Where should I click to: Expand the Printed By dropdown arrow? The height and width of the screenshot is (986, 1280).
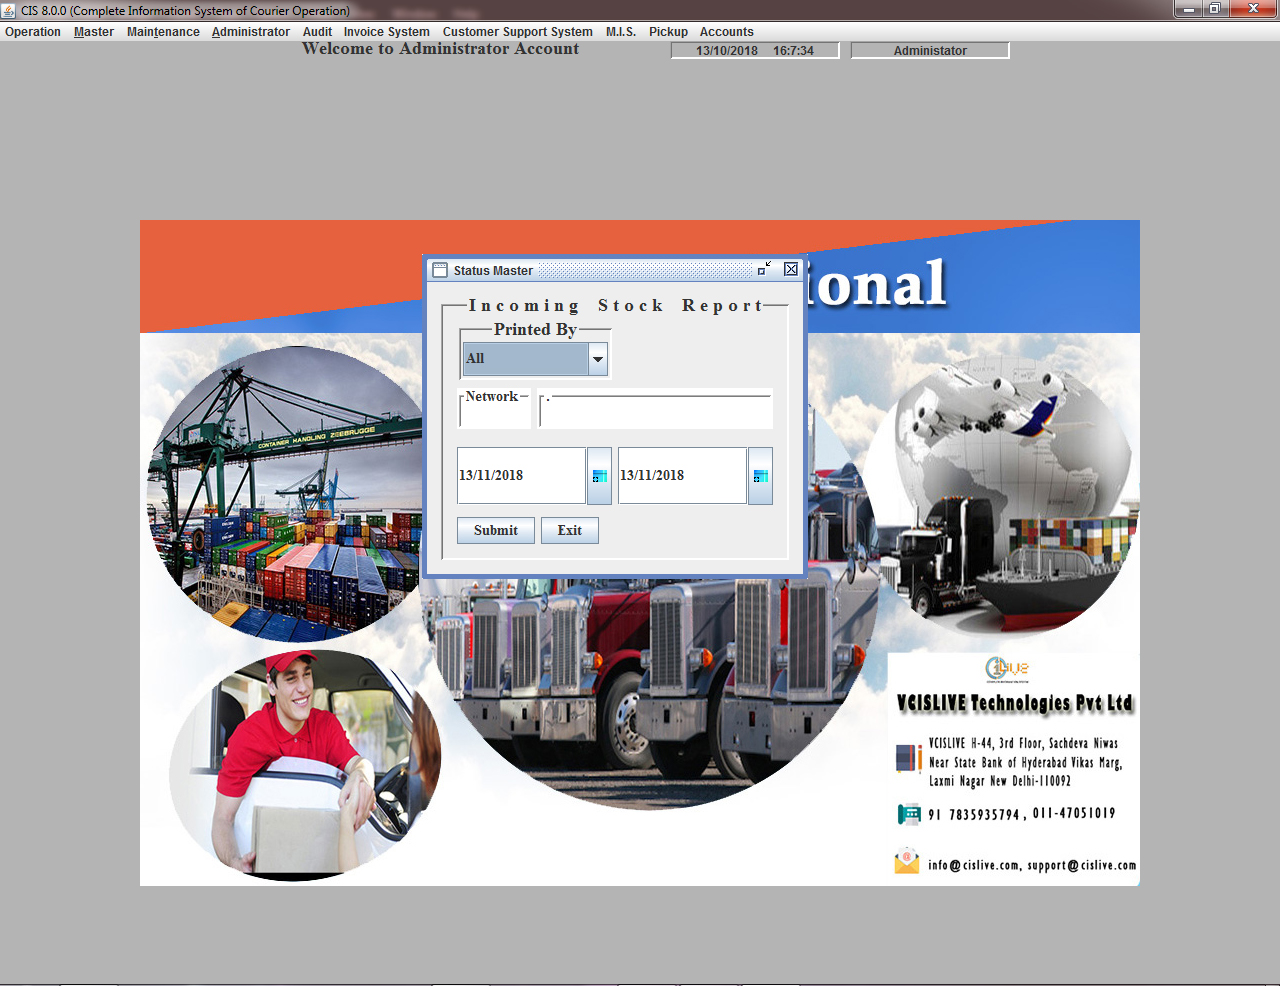point(598,359)
